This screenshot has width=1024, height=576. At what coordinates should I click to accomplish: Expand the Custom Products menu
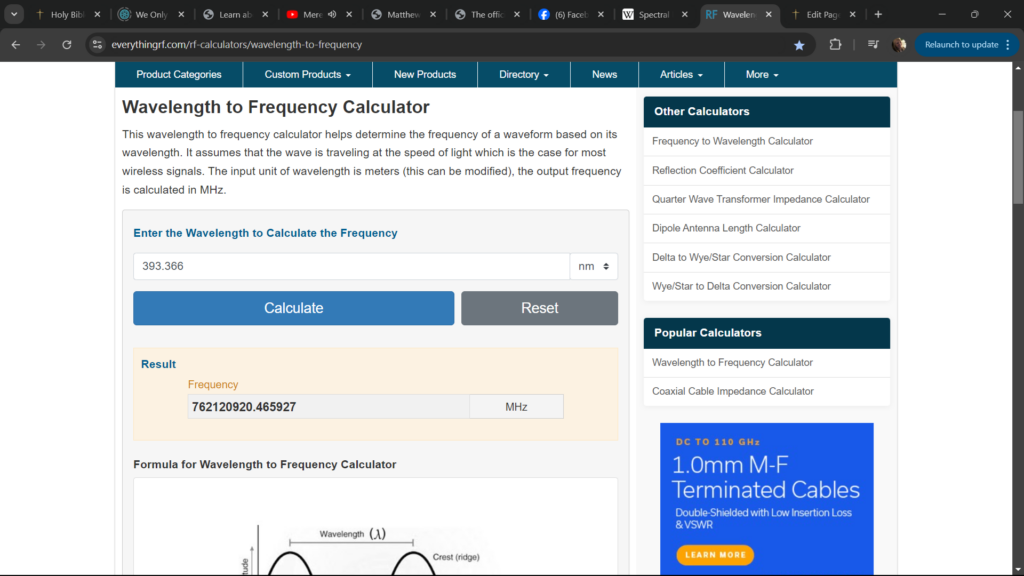coord(307,75)
